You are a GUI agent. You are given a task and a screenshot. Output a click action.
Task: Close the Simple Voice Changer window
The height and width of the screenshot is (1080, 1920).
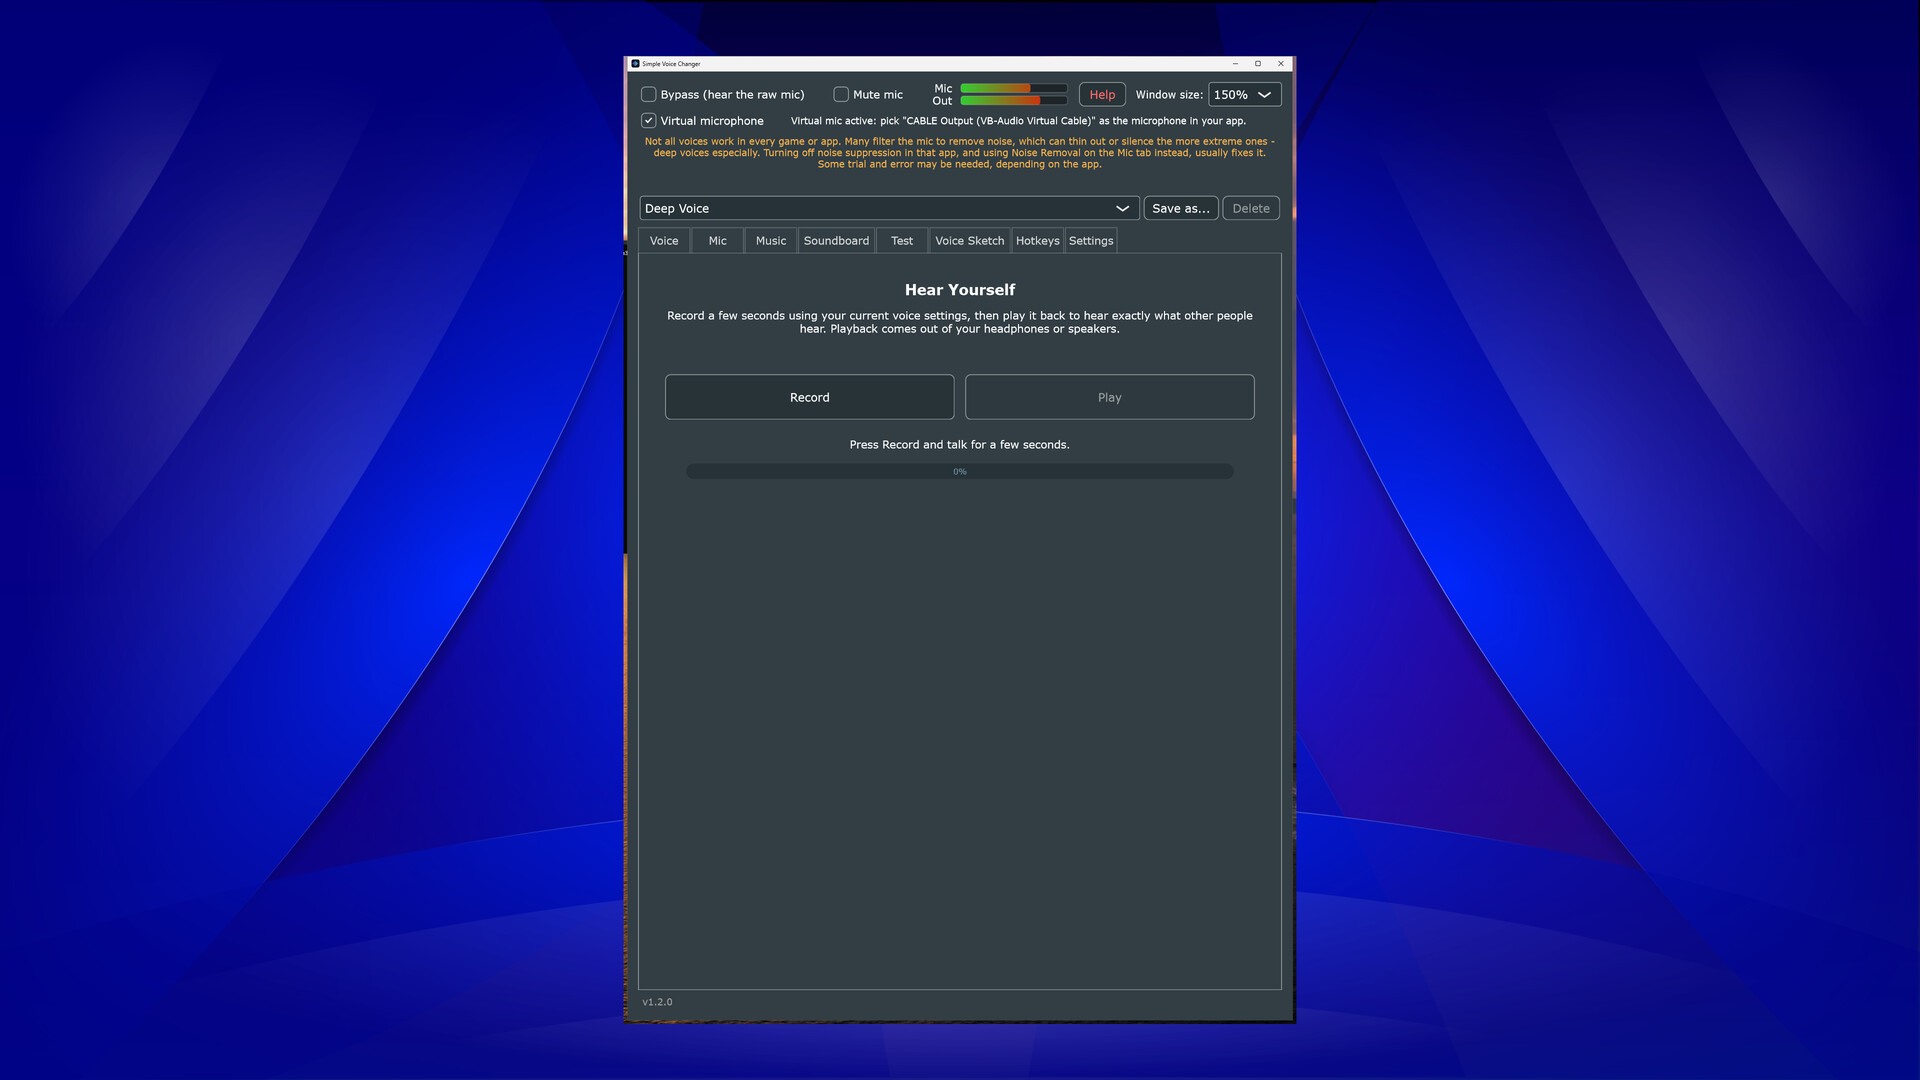point(1281,64)
